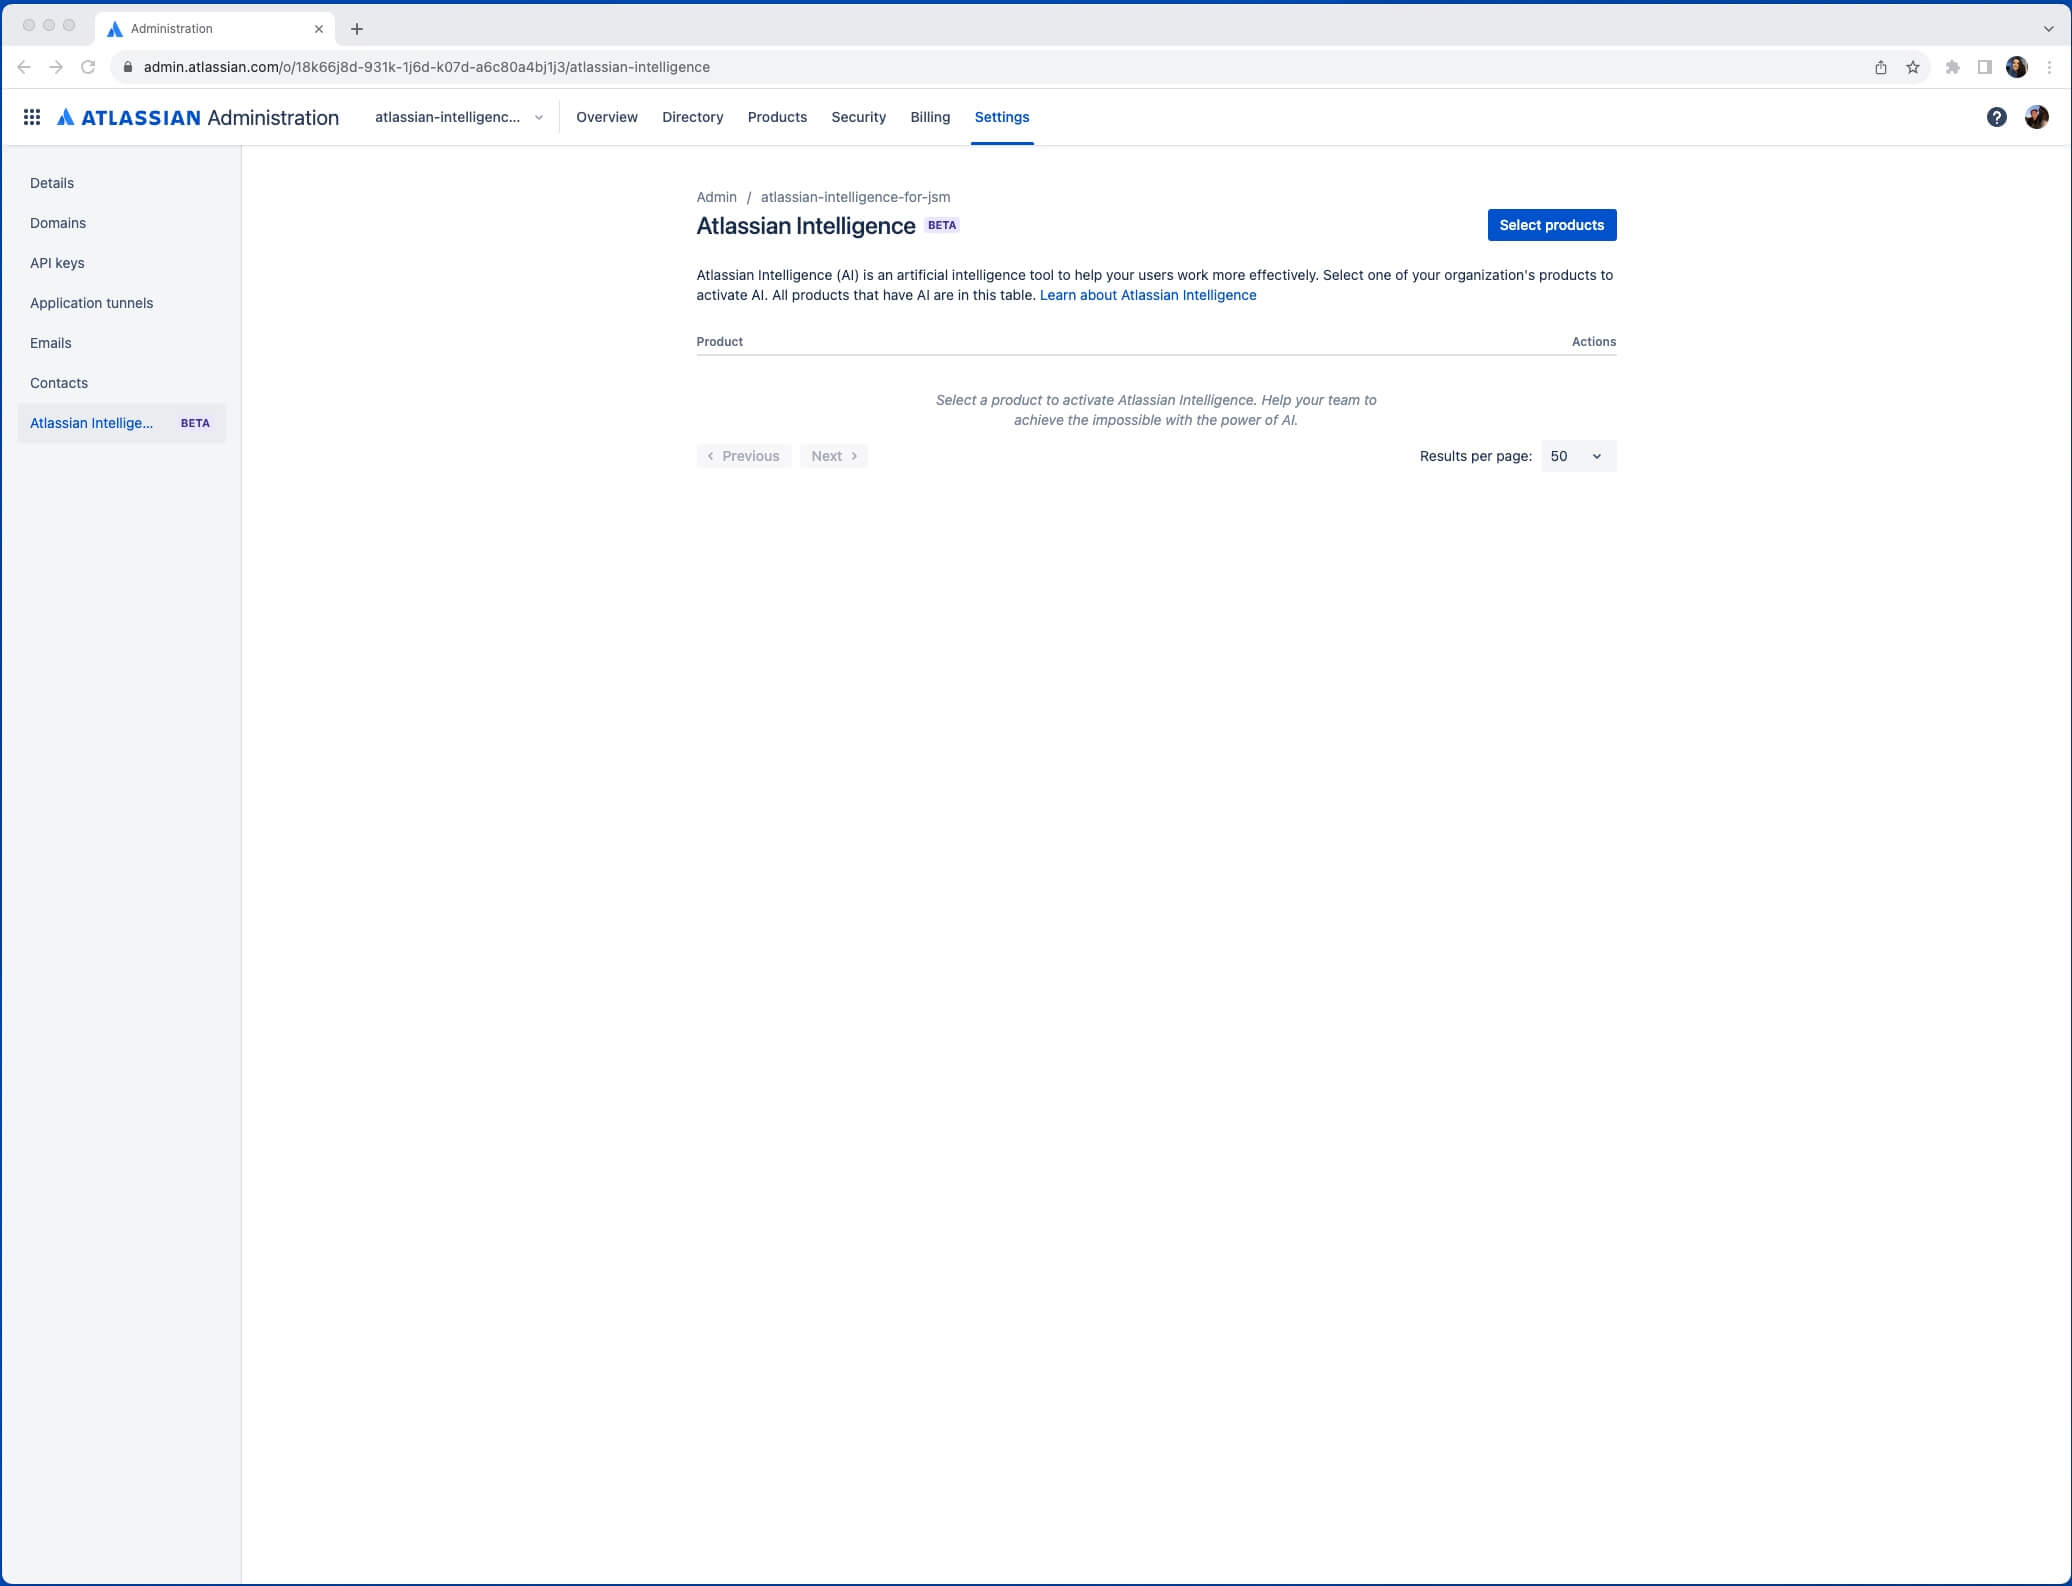Switch to the Billing tab
Screen dimensions: 2072x1586
click(x=930, y=117)
